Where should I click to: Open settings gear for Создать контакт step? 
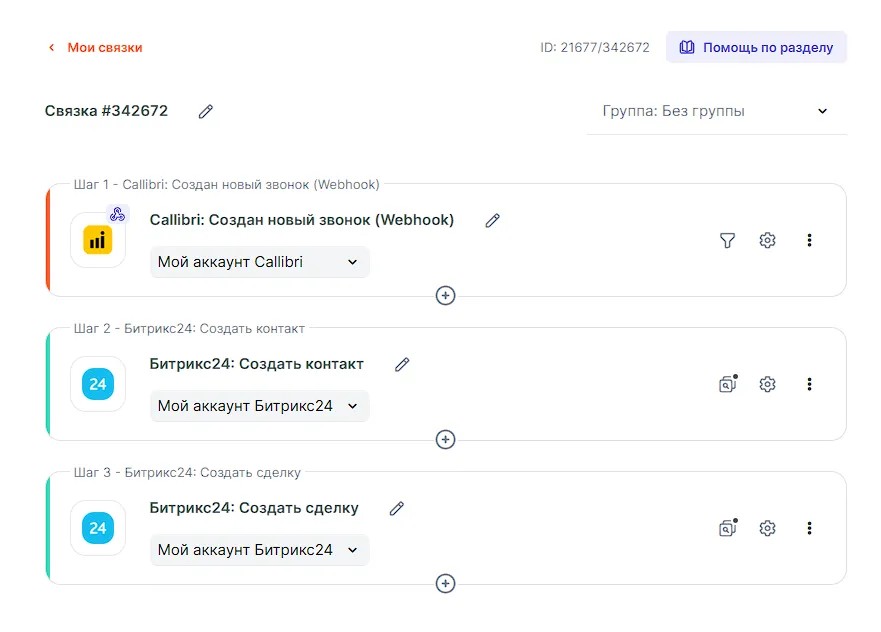pyautogui.click(x=767, y=384)
